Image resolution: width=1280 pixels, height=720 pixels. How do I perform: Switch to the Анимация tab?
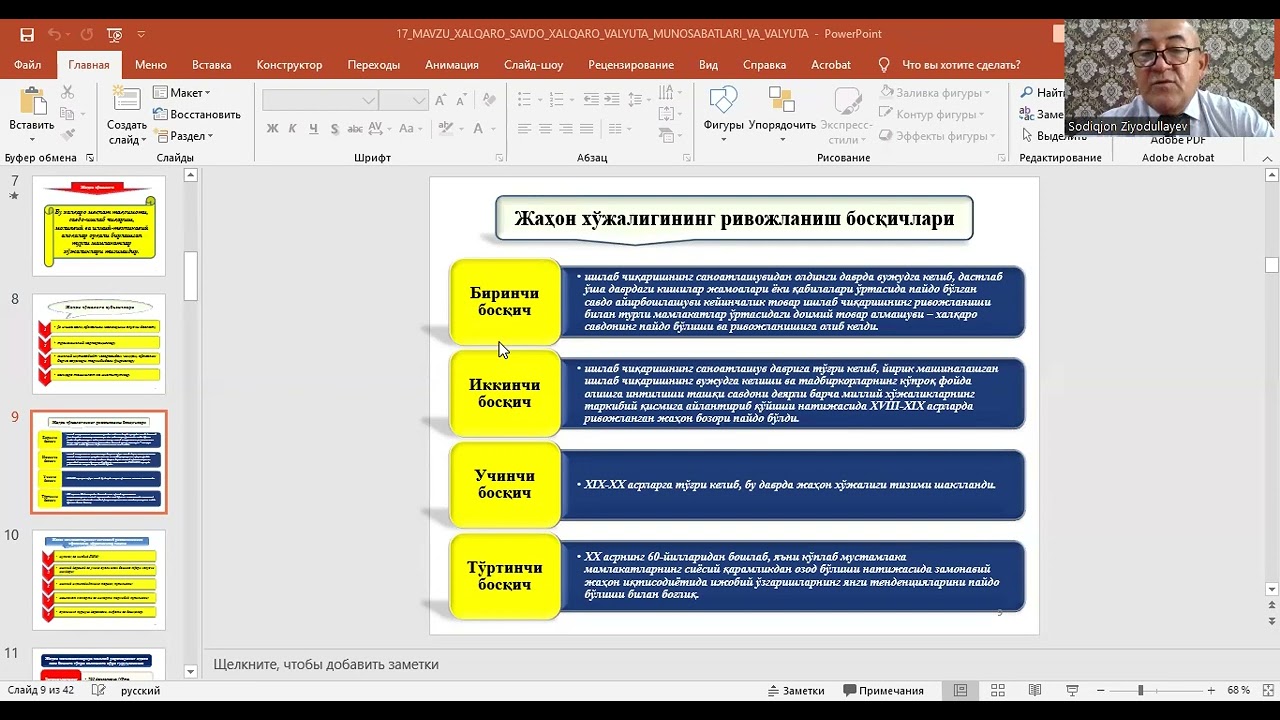452,65
